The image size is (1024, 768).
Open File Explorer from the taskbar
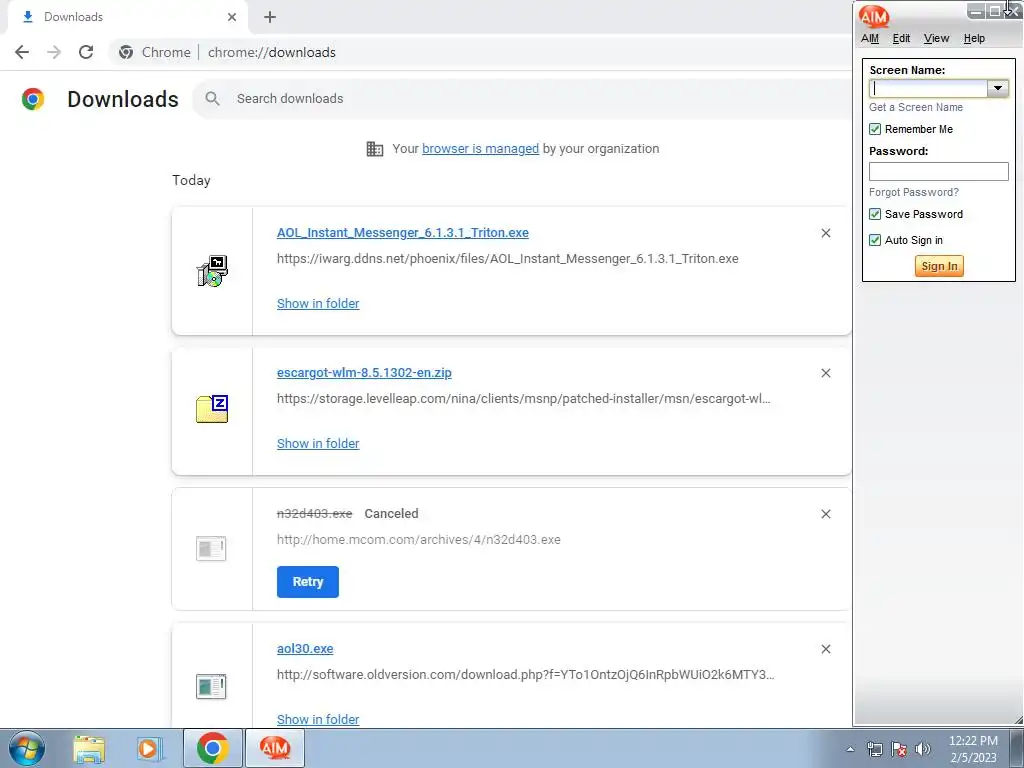(x=89, y=749)
